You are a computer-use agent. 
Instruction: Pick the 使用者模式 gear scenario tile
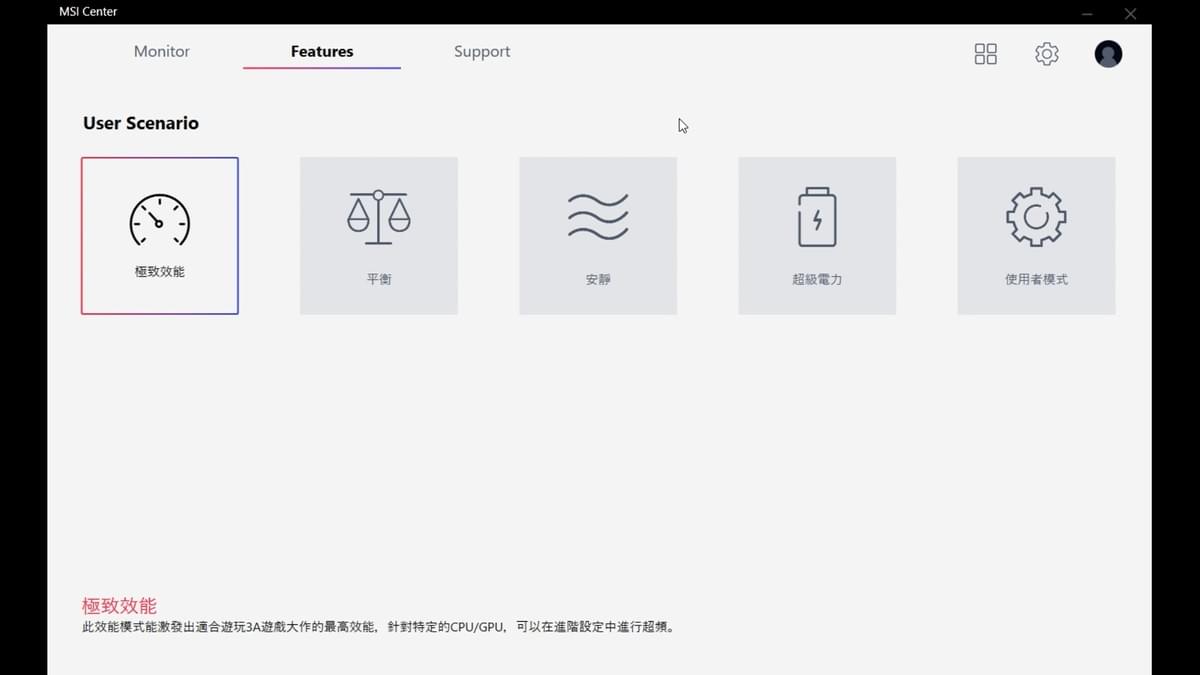pos(1036,236)
